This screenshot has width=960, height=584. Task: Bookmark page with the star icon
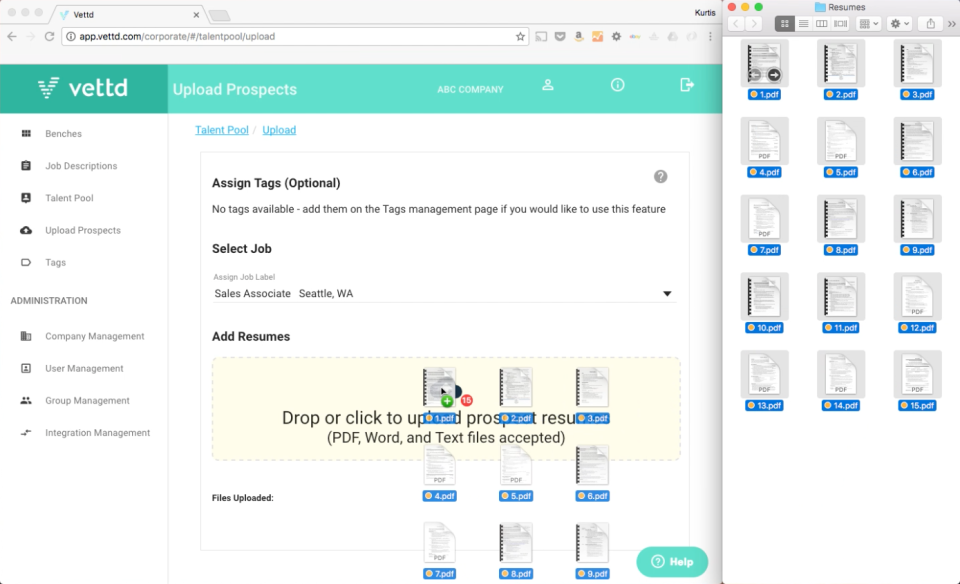[x=520, y=37]
